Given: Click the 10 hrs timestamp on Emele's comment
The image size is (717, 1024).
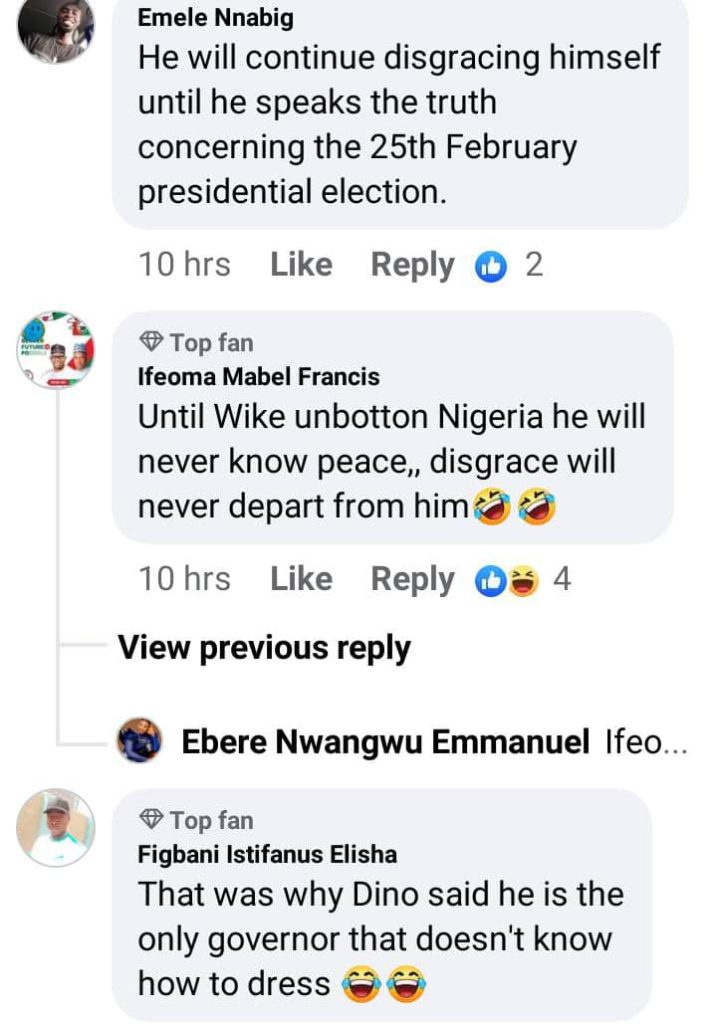Looking at the screenshot, I should (x=184, y=265).
